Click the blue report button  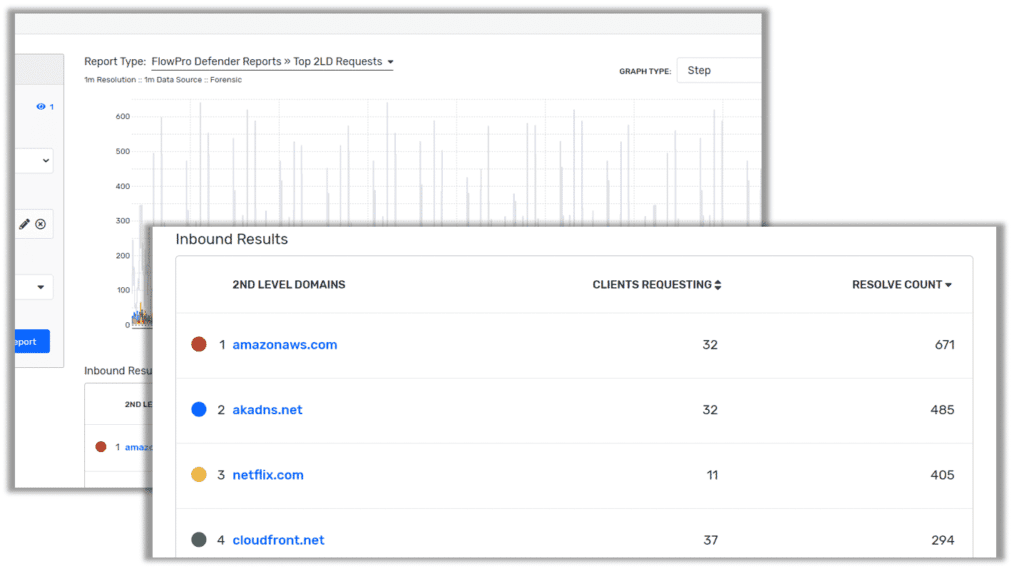(32, 341)
